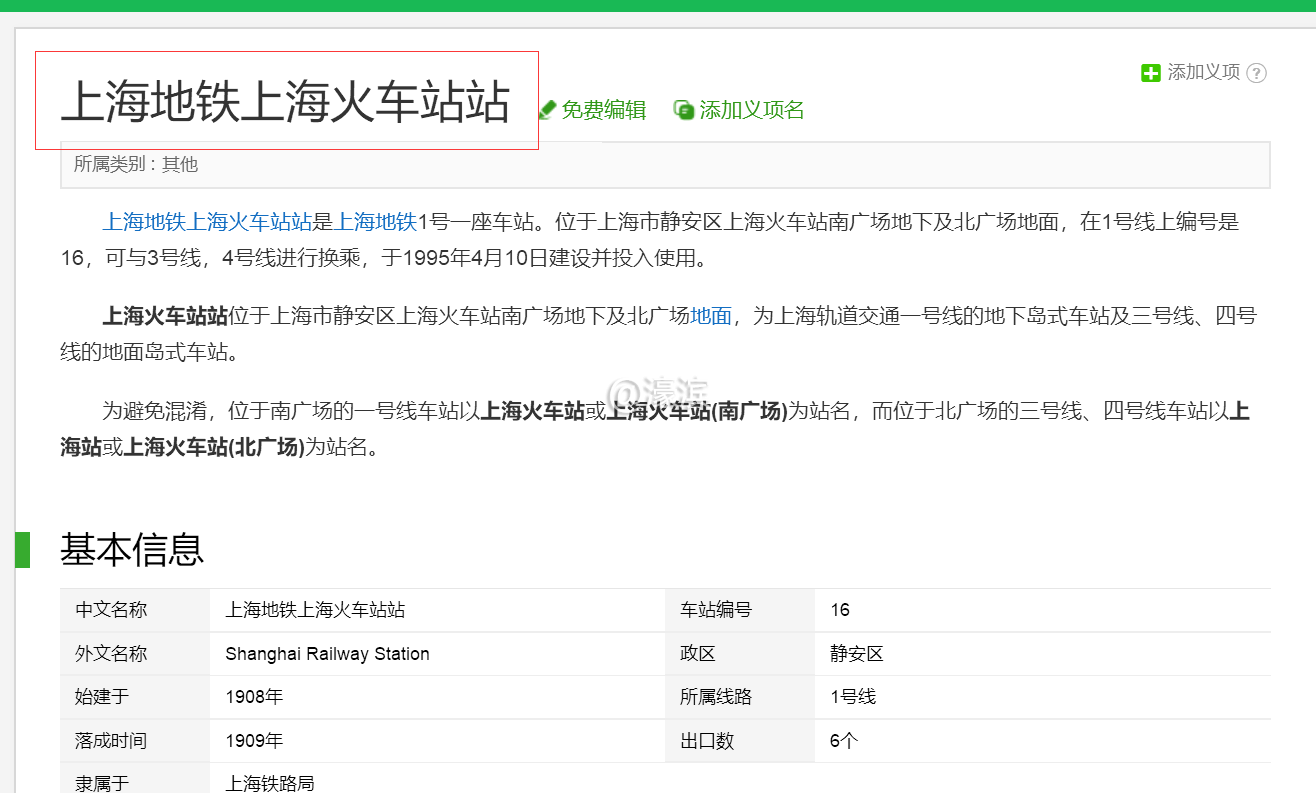Image resolution: width=1316 pixels, height=793 pixels.
Task: Click the 1号线 value under 所属线路
Action: tap(853, 697)
